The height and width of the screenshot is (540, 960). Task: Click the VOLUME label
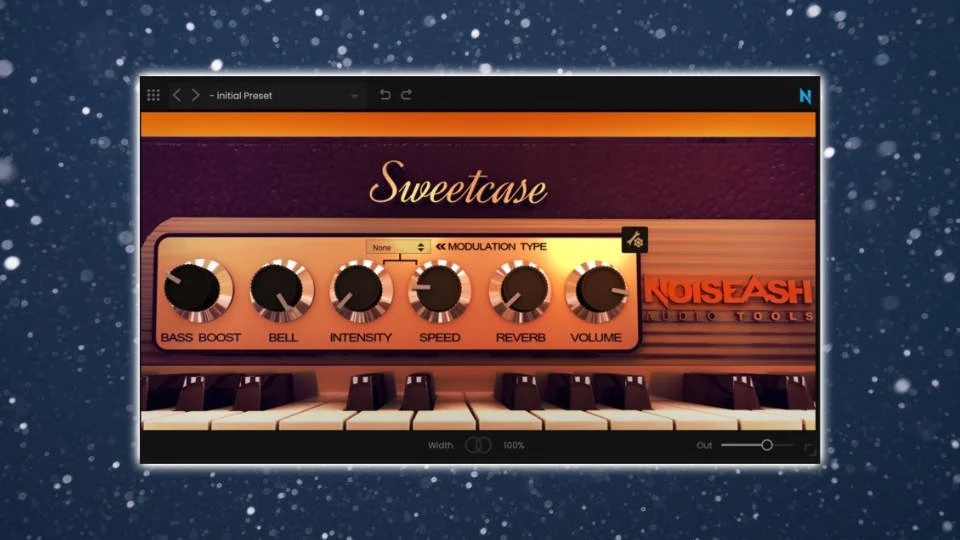click(x=596, y=337)
